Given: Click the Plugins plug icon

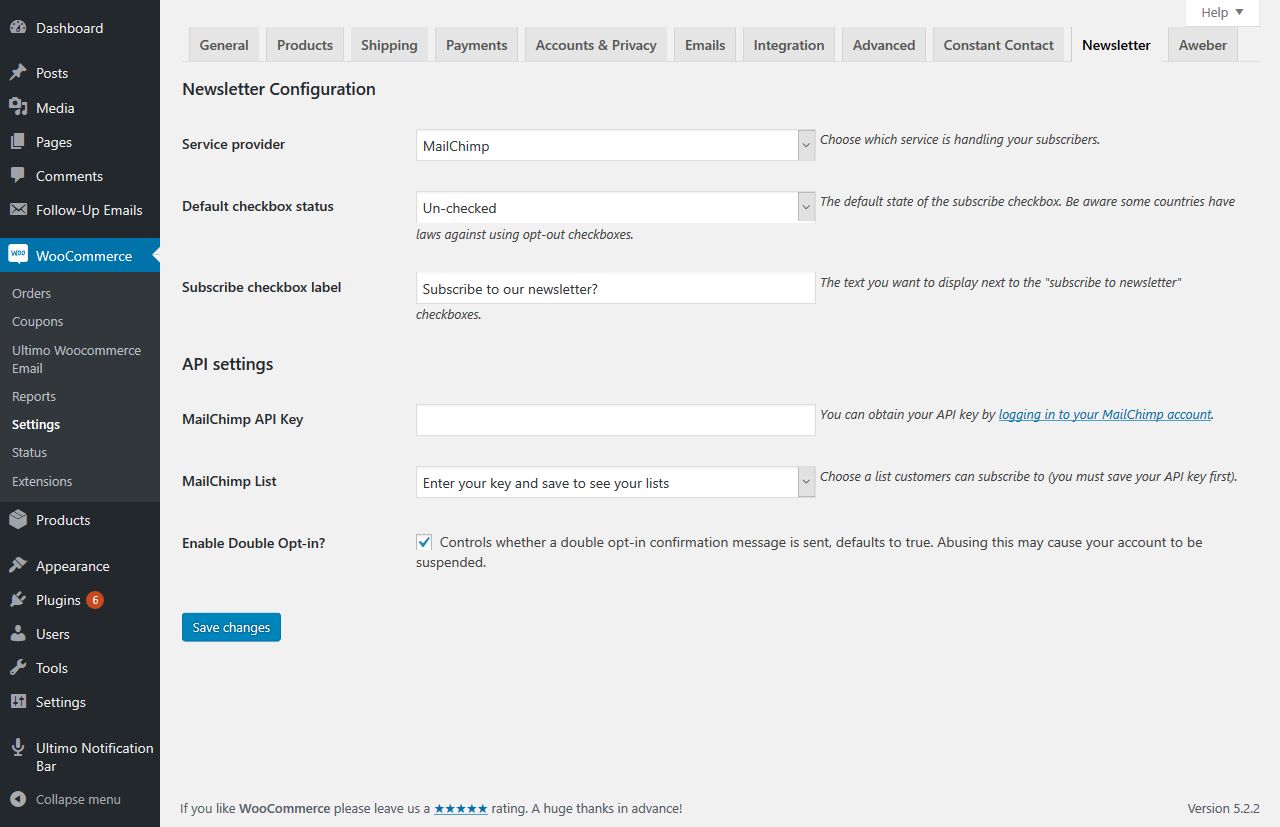Looking at the screenshot, I should coord(18,600).
